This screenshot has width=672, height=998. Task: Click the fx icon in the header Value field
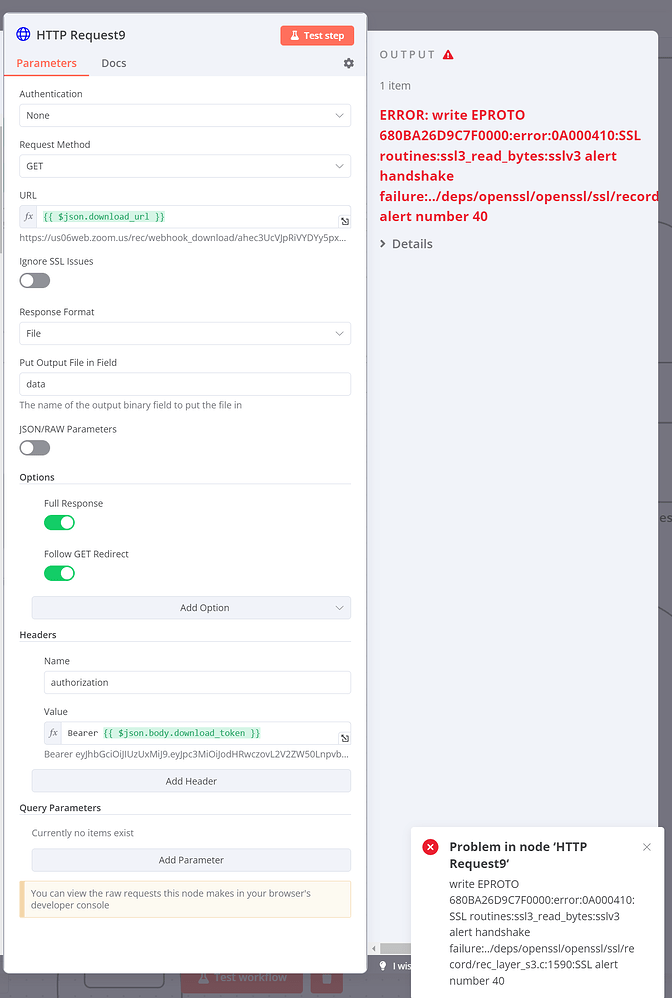53,732
